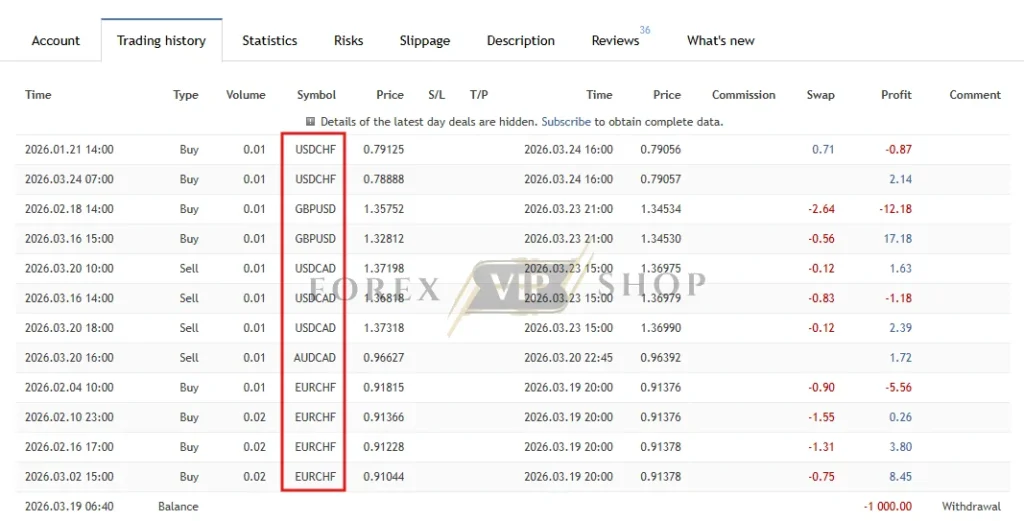Click balance row time 2026.03.19 06:40
Image resolution: width=1024 pixels, height=521 pixels.
(69, 506)
